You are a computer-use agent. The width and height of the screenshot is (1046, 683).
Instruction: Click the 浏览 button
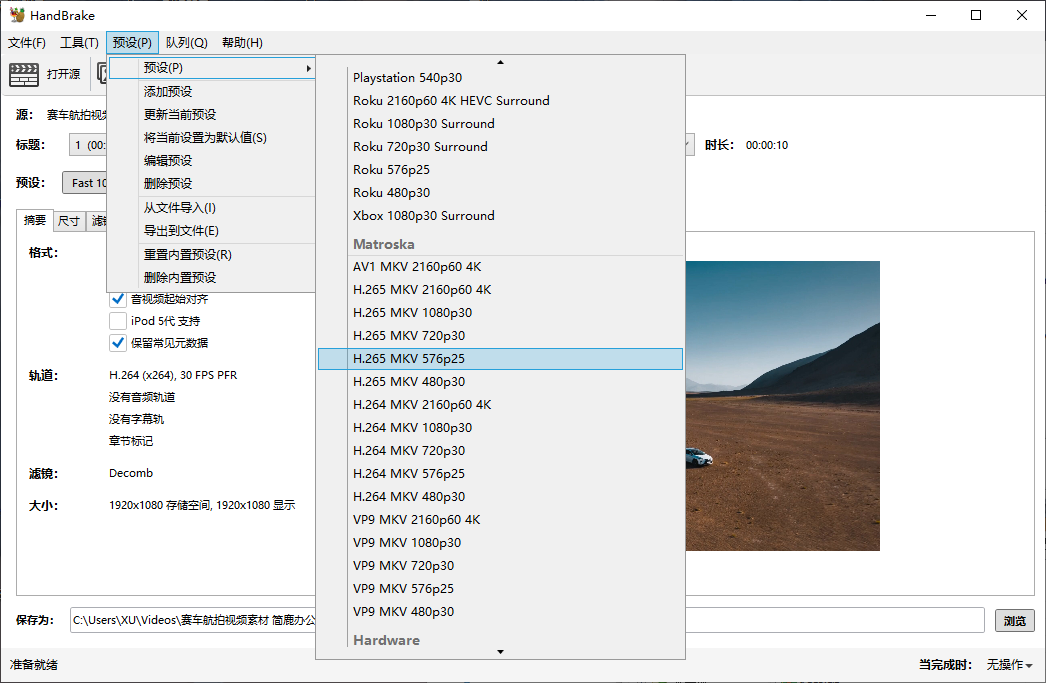pyautogui.click(x=1015, y=621)
